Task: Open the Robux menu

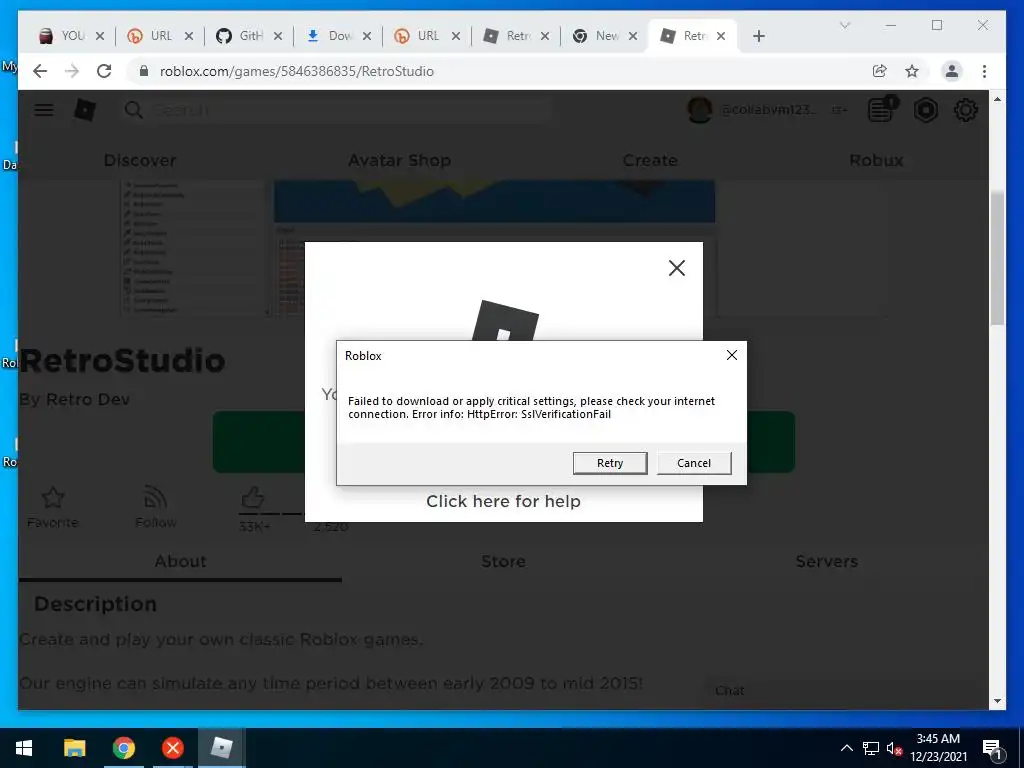Action: point(876,160)
